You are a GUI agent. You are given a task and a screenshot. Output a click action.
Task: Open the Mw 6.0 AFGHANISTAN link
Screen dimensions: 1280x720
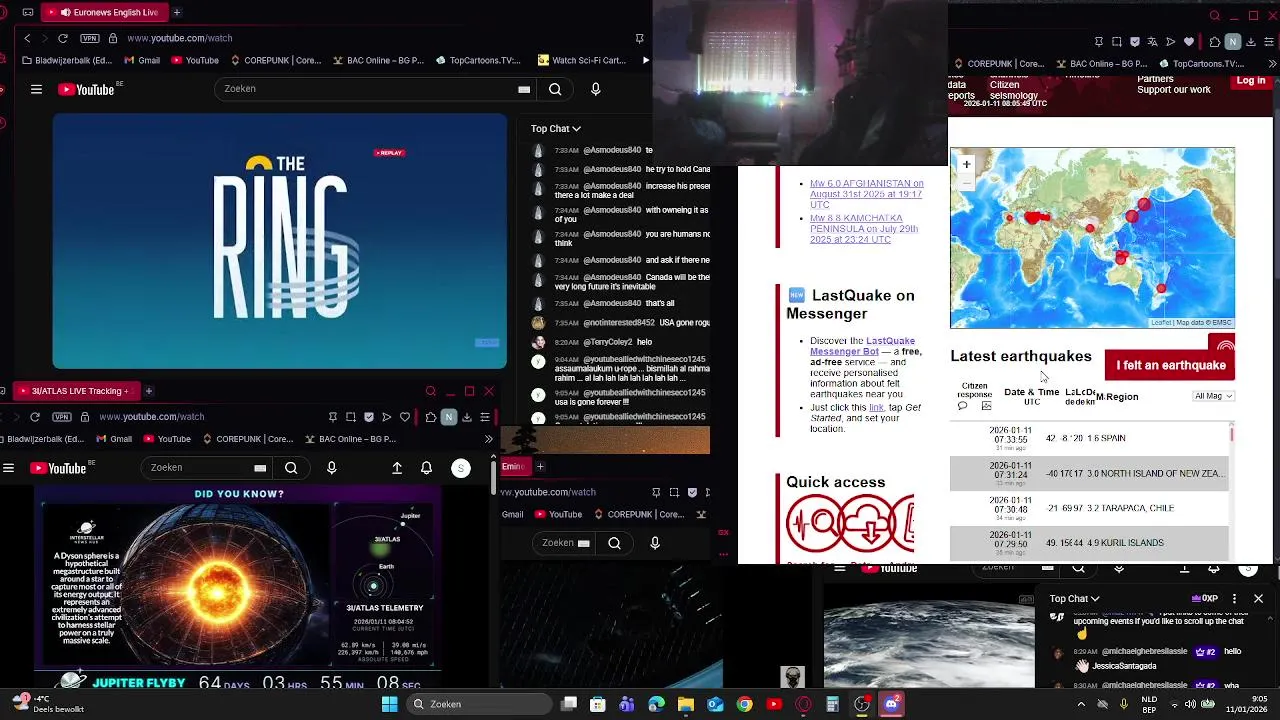(866, 194)
